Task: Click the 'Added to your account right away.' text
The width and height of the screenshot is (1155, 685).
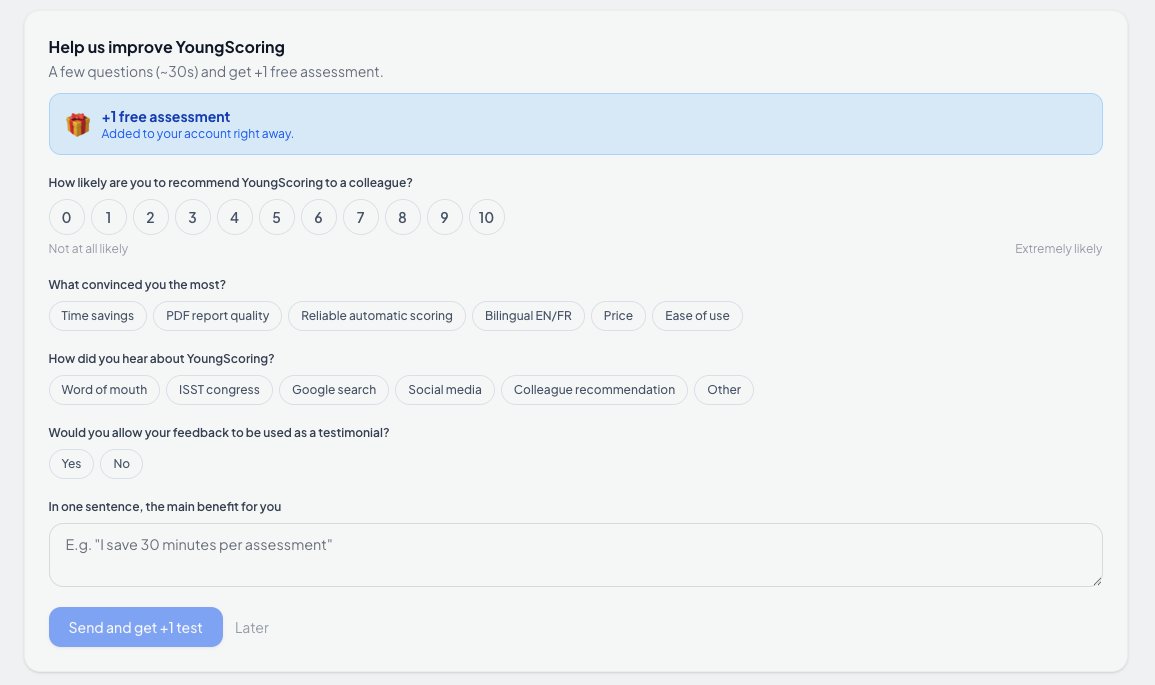Action: click(197, 133)
